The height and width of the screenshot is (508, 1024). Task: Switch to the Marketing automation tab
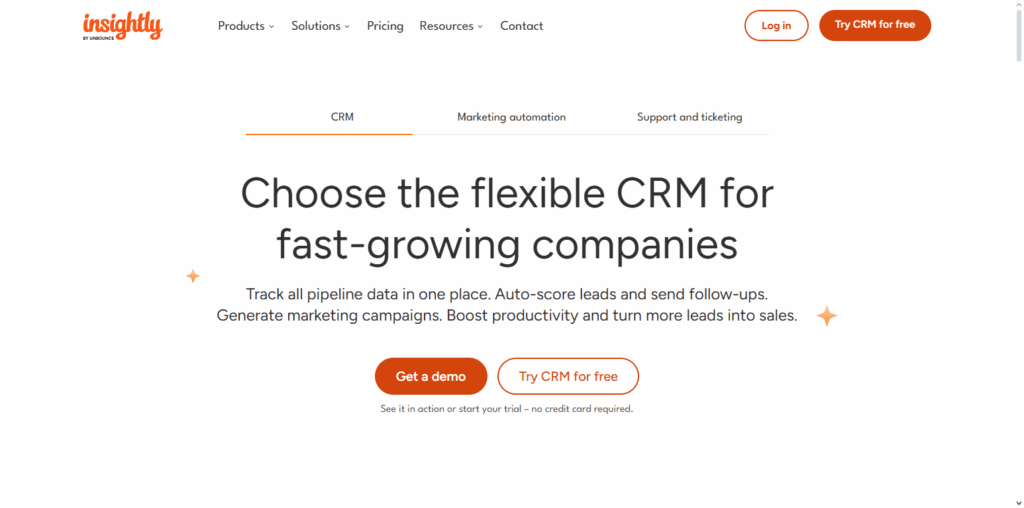click(x=511, y=117)
